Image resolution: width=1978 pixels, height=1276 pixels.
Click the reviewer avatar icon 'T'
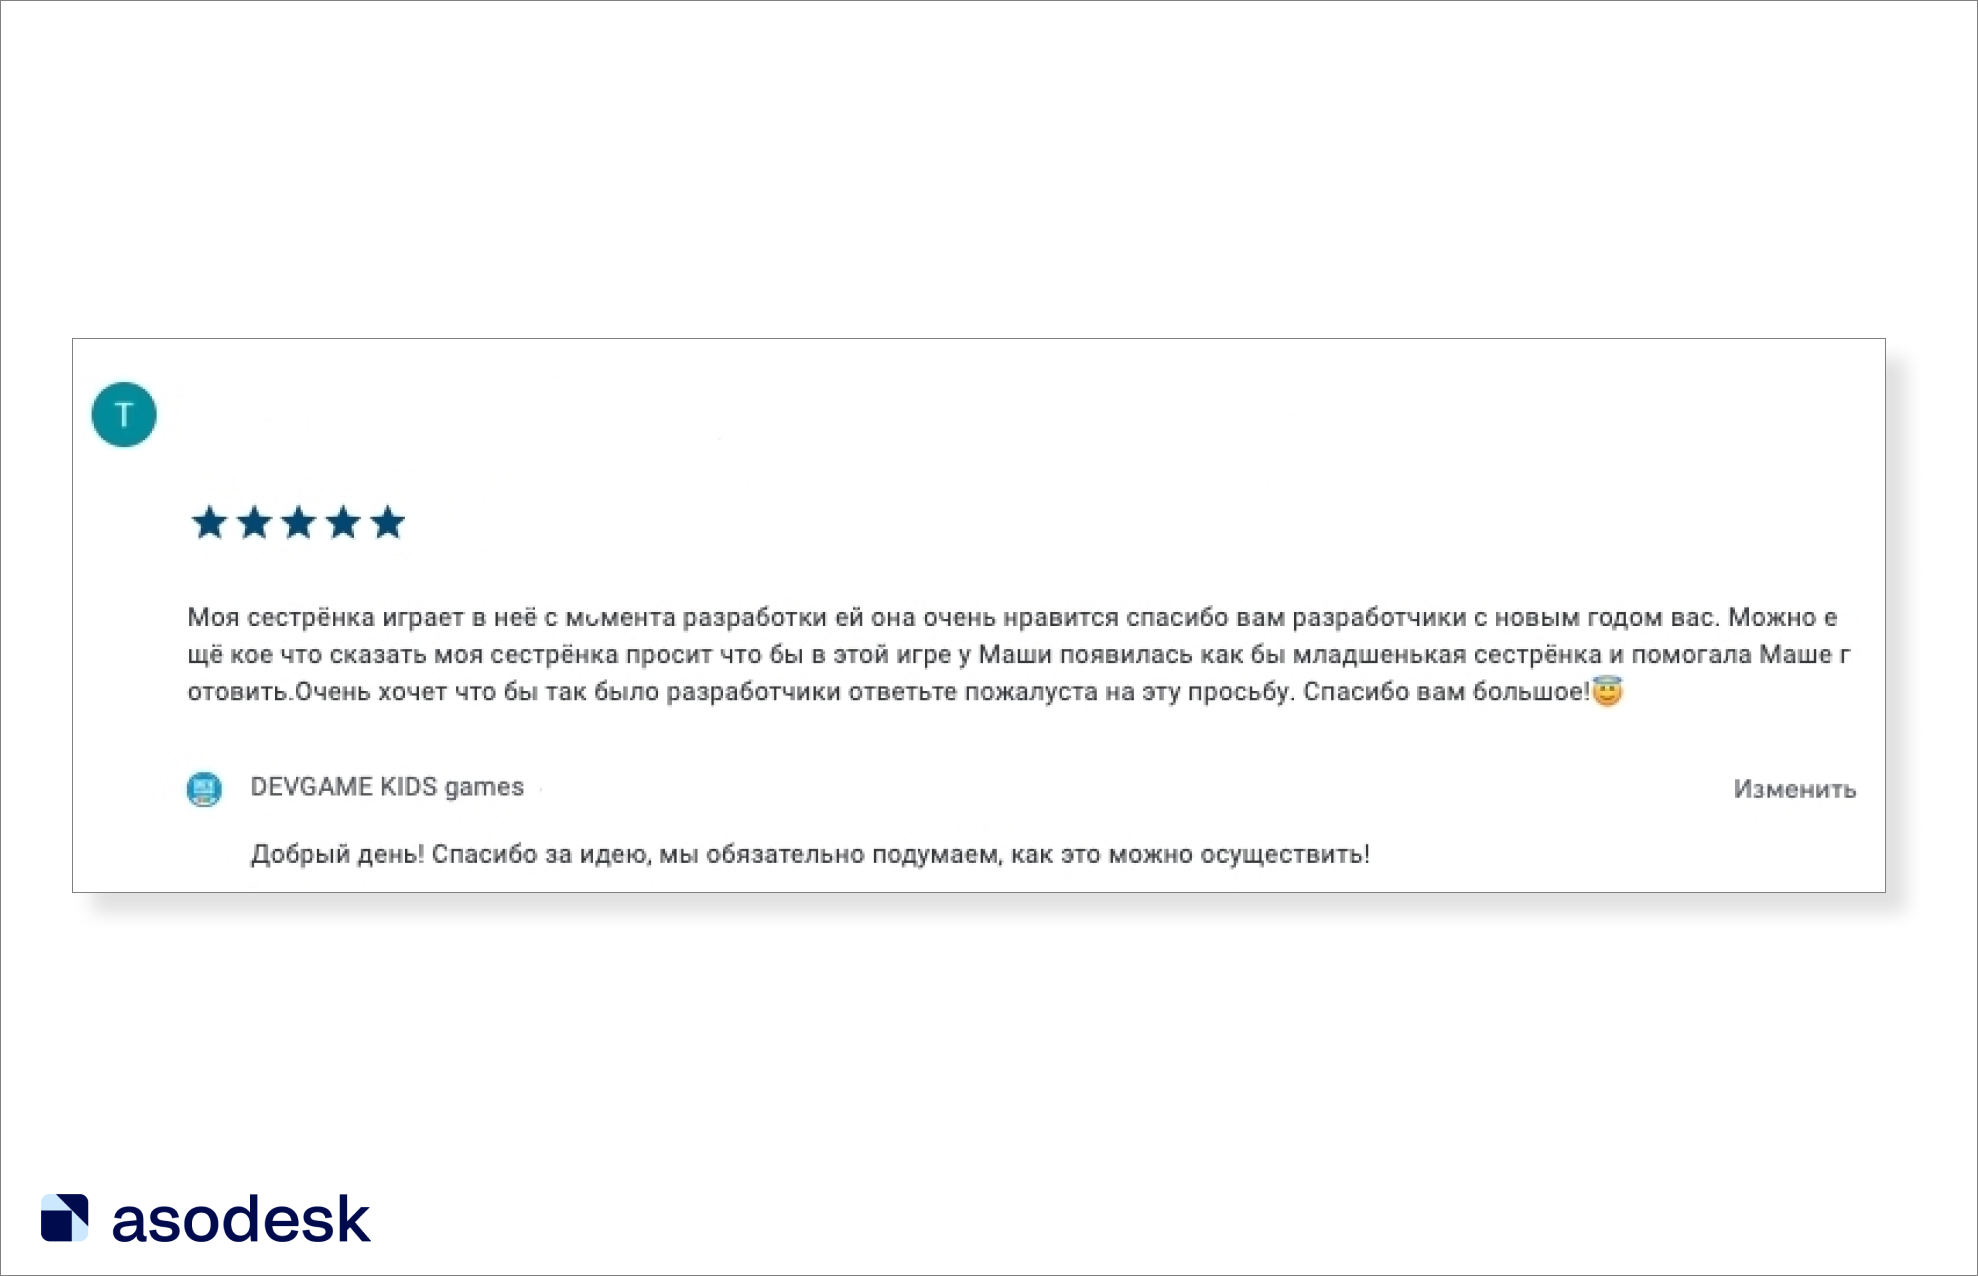pos(125,415)
